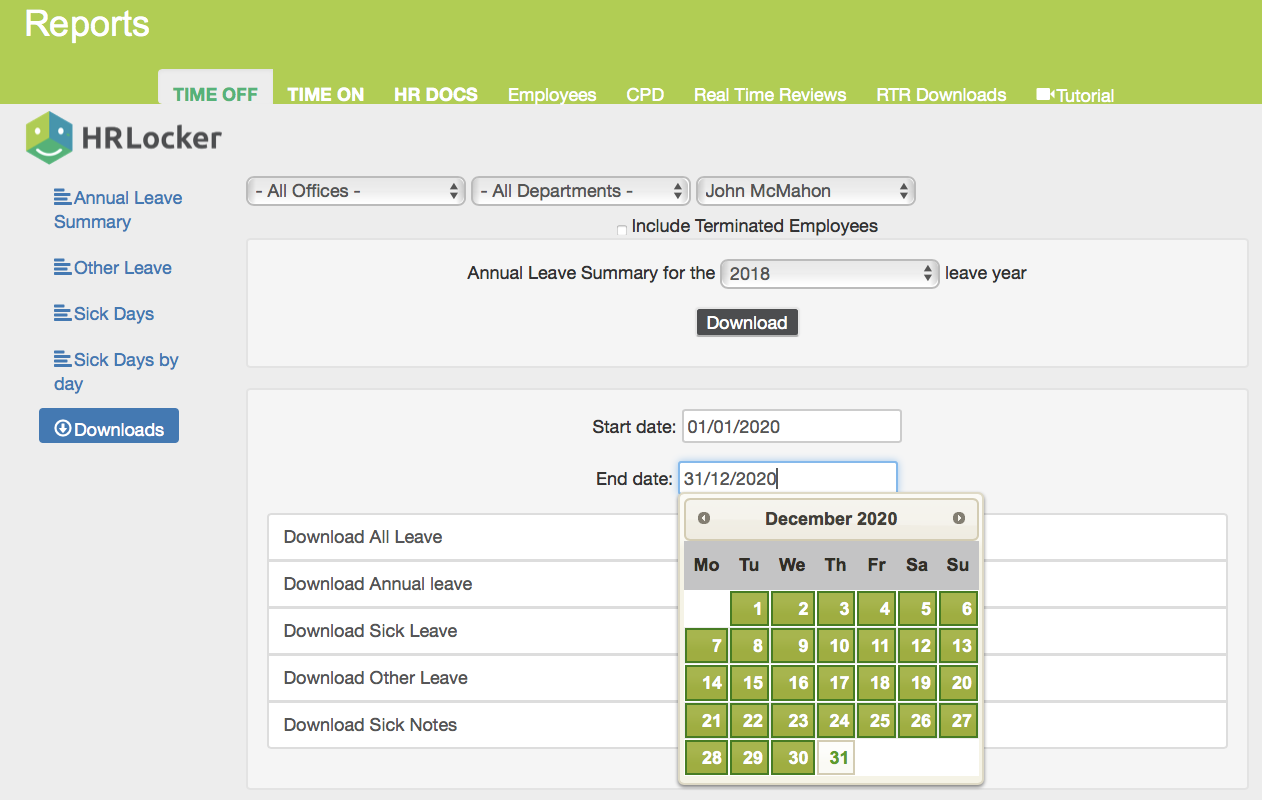Expand the All Offices dropdown
The image size is (1262, 800).
356,191
